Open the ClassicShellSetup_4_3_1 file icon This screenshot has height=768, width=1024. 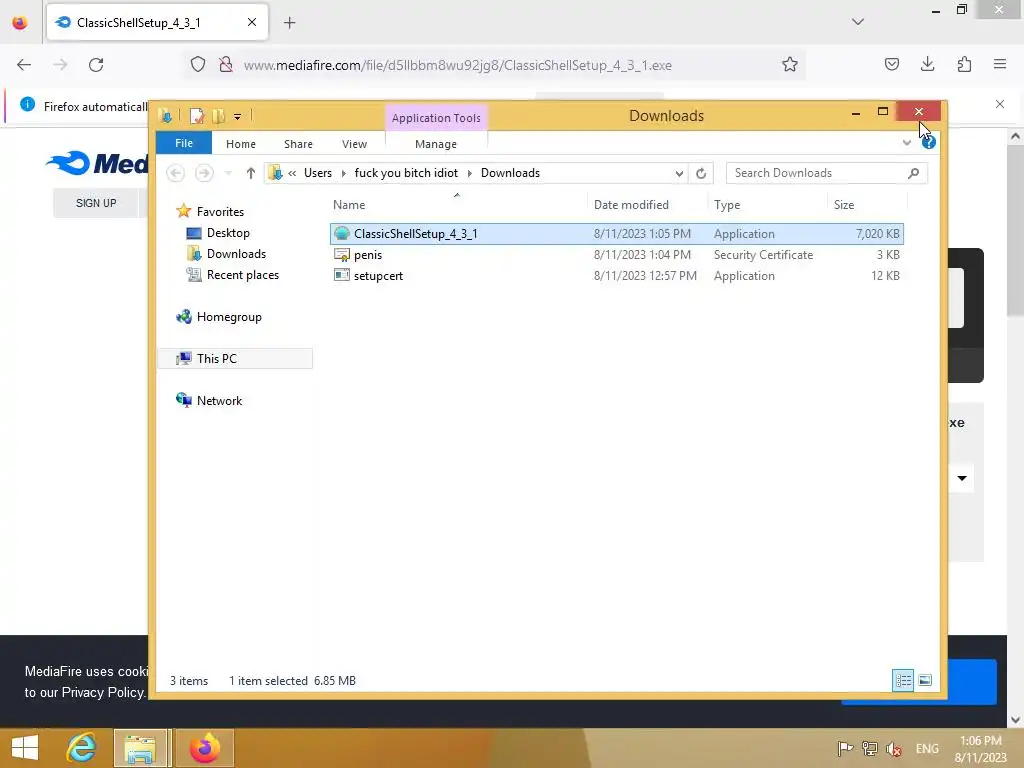tap(342, 233)
